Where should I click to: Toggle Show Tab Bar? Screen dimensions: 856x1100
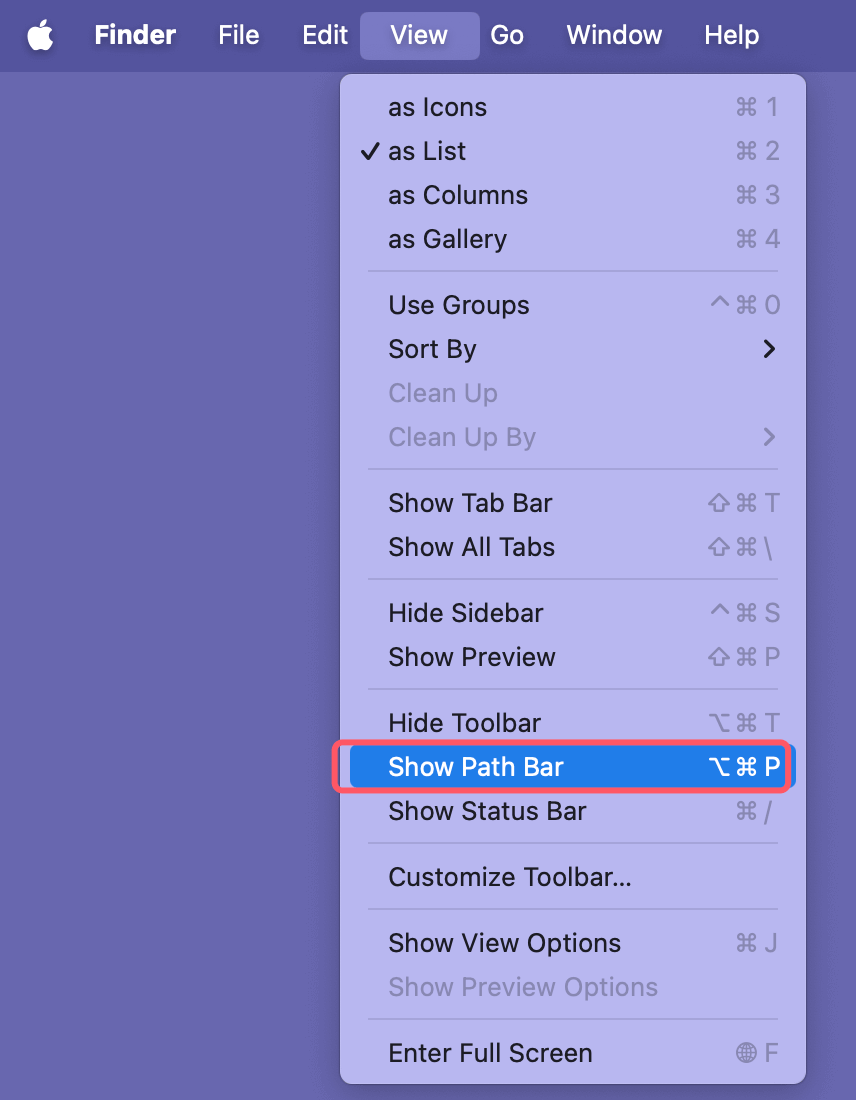[470, 503]
